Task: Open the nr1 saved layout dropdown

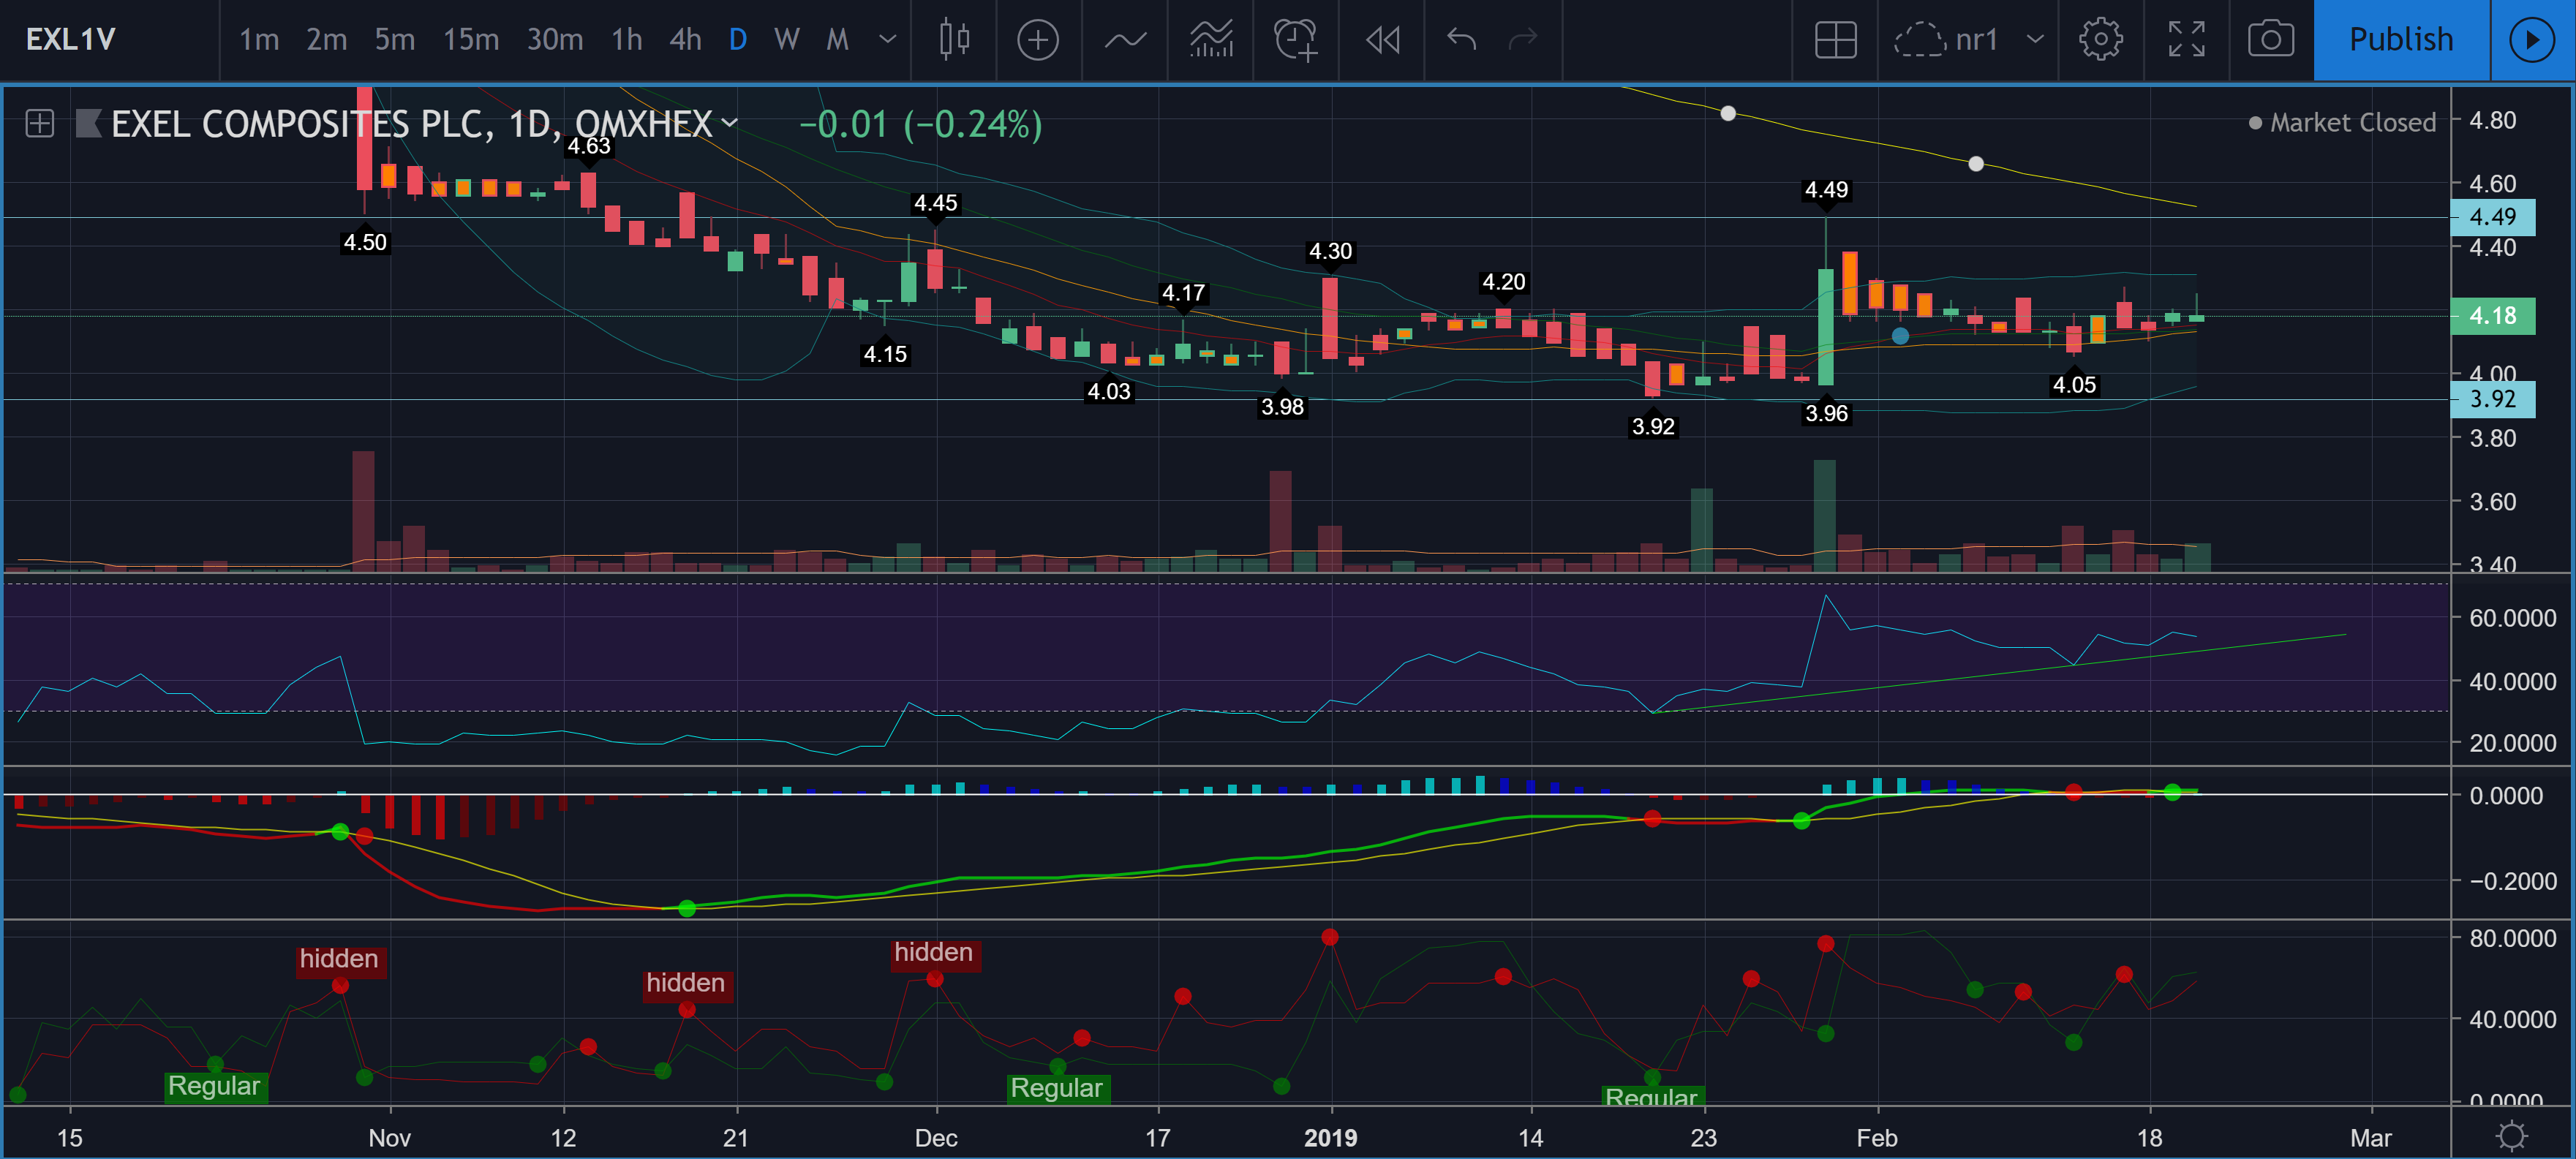Action: tap(2034, 40)
